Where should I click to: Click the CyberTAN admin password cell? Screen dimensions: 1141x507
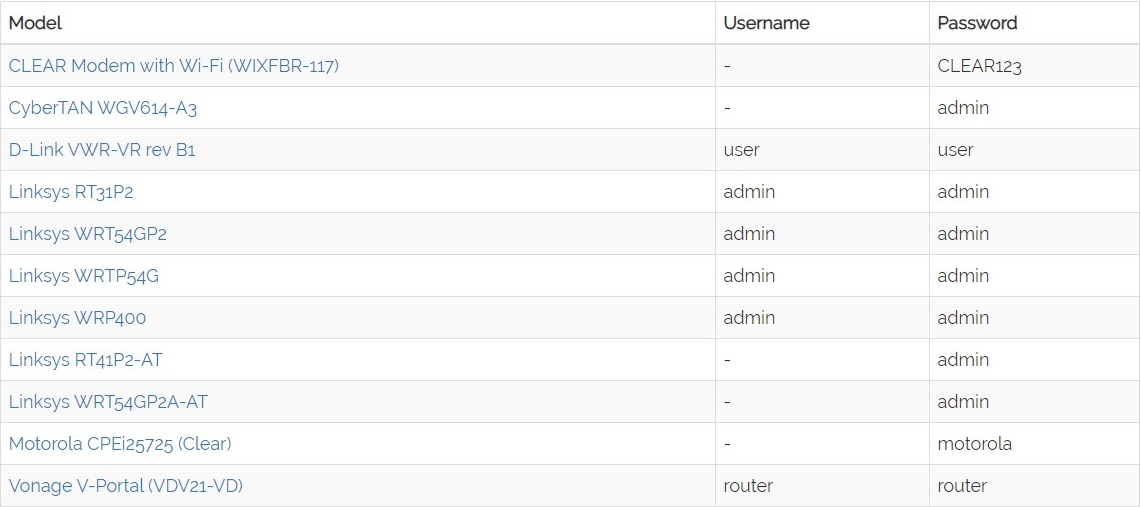point(963,108)
